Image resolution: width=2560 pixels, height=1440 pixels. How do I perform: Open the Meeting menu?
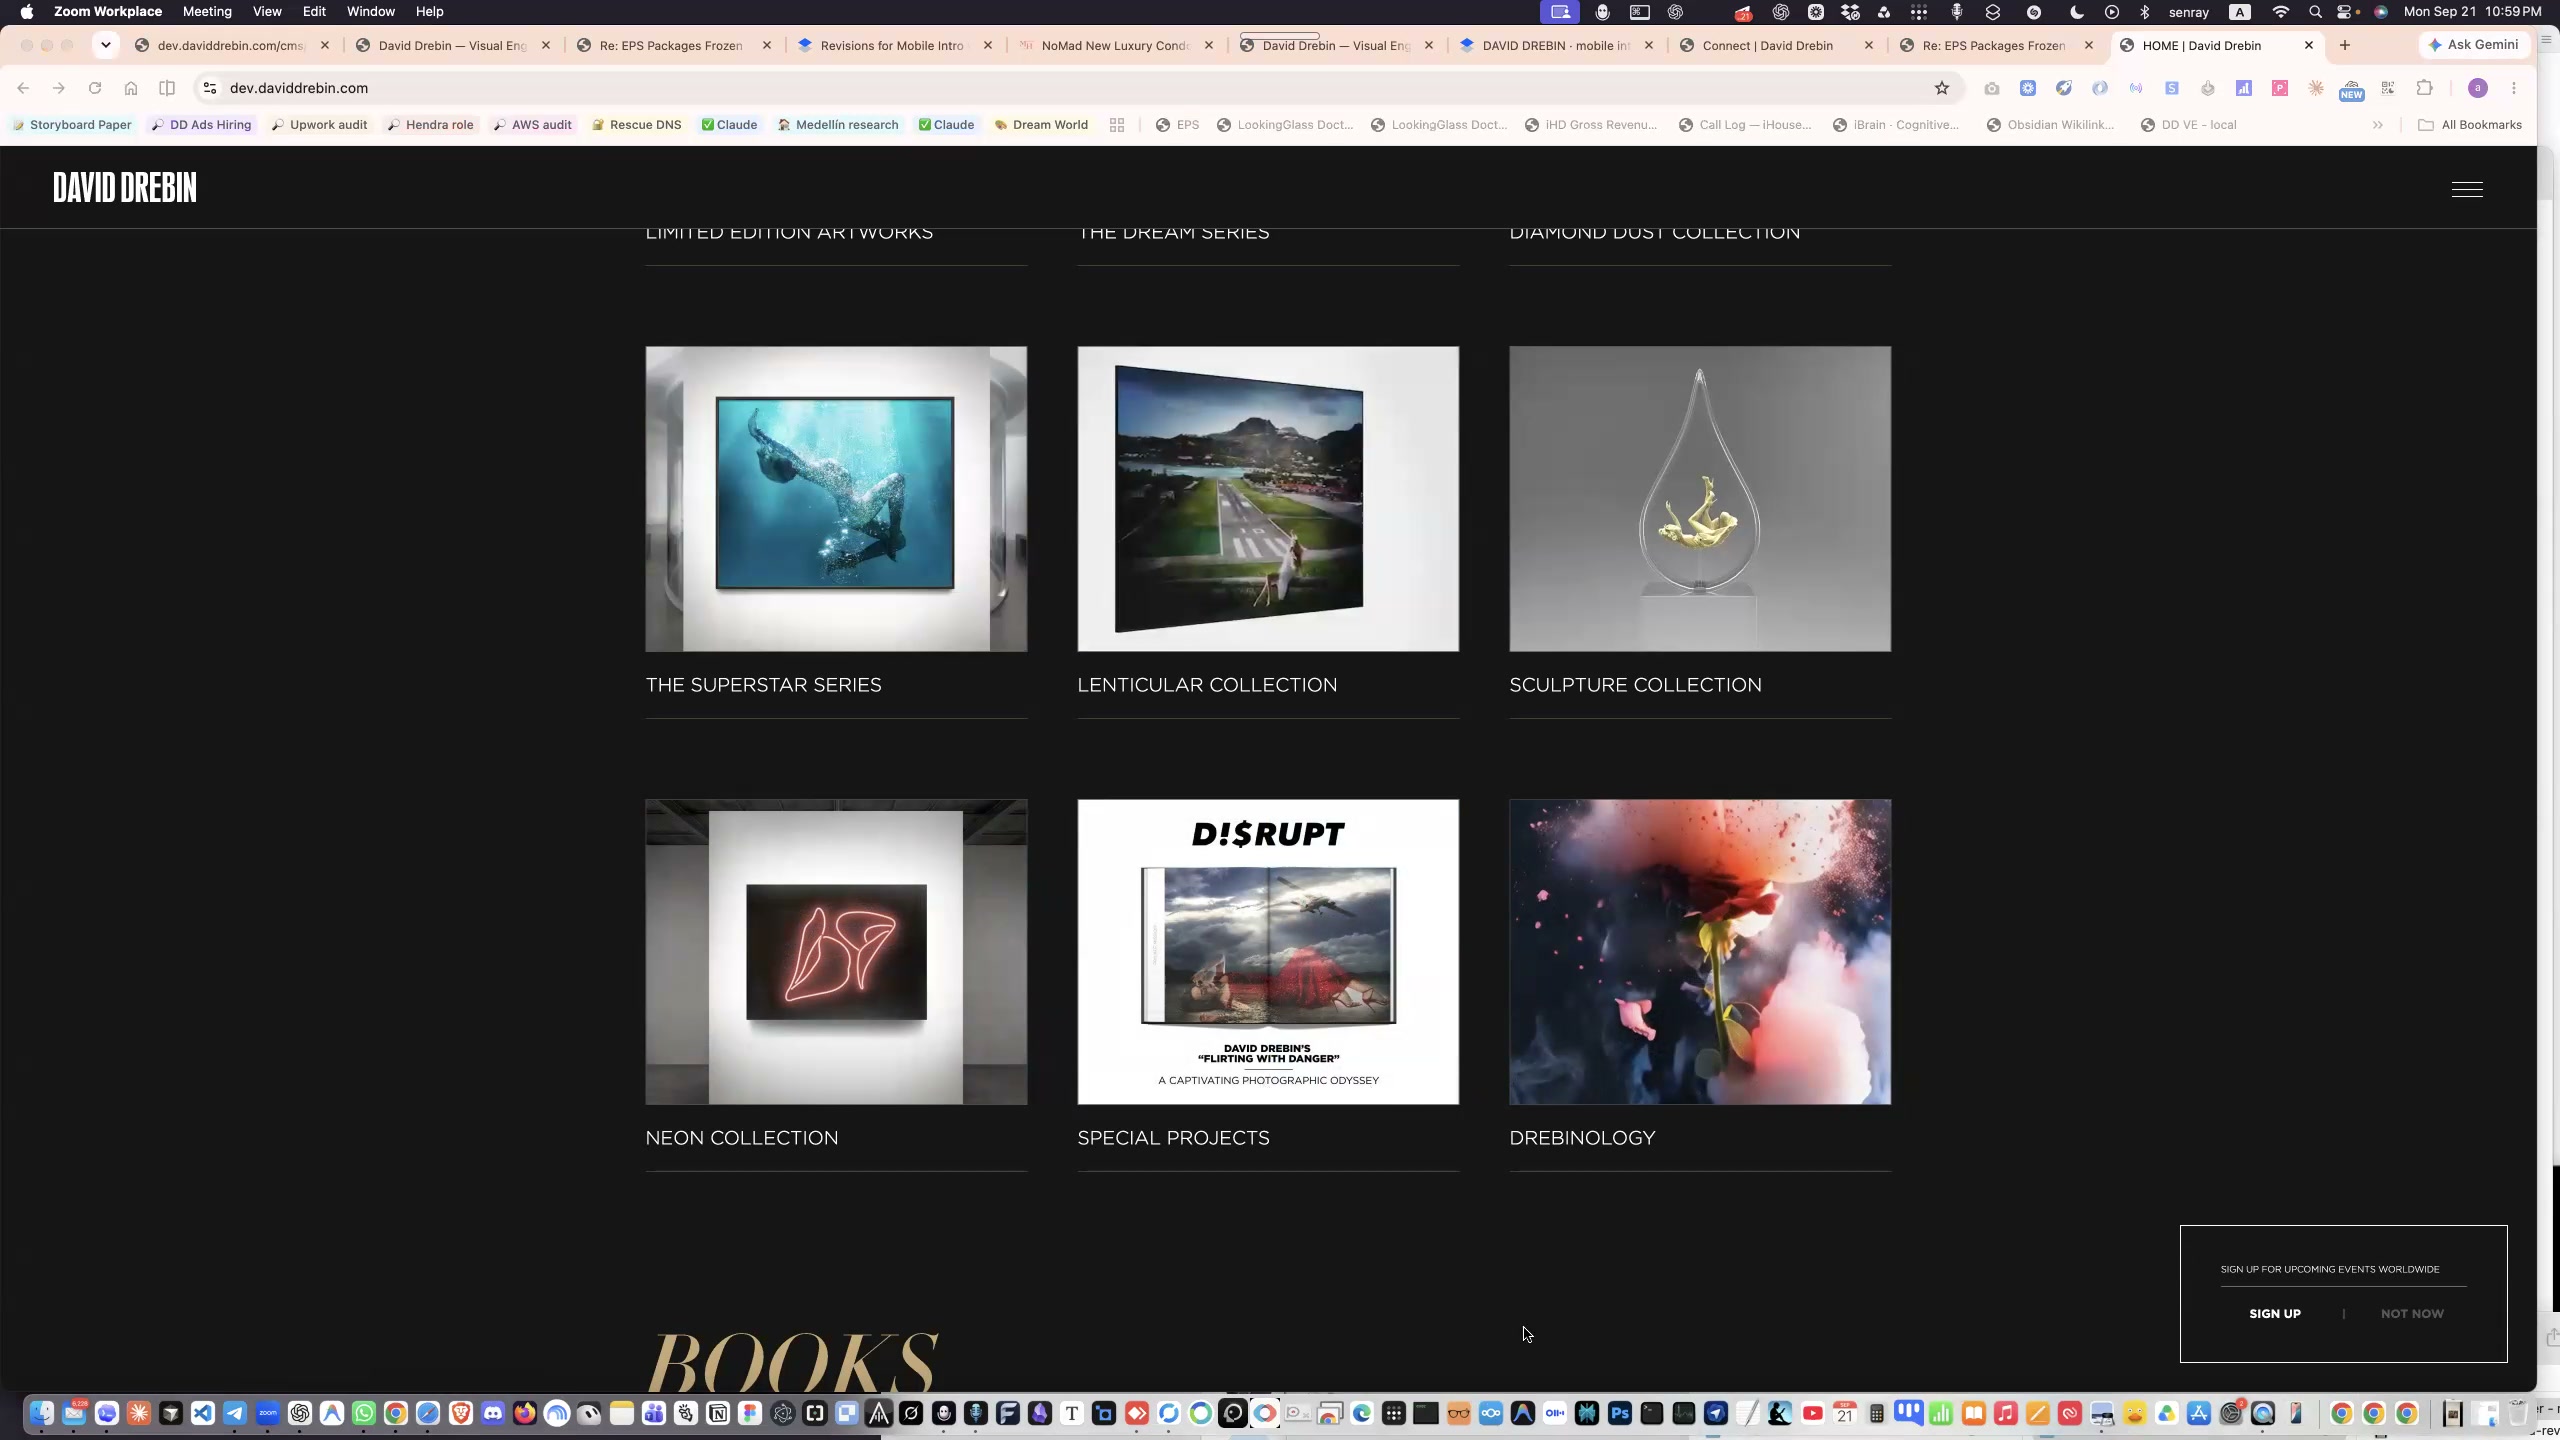(x=207, y=12)
